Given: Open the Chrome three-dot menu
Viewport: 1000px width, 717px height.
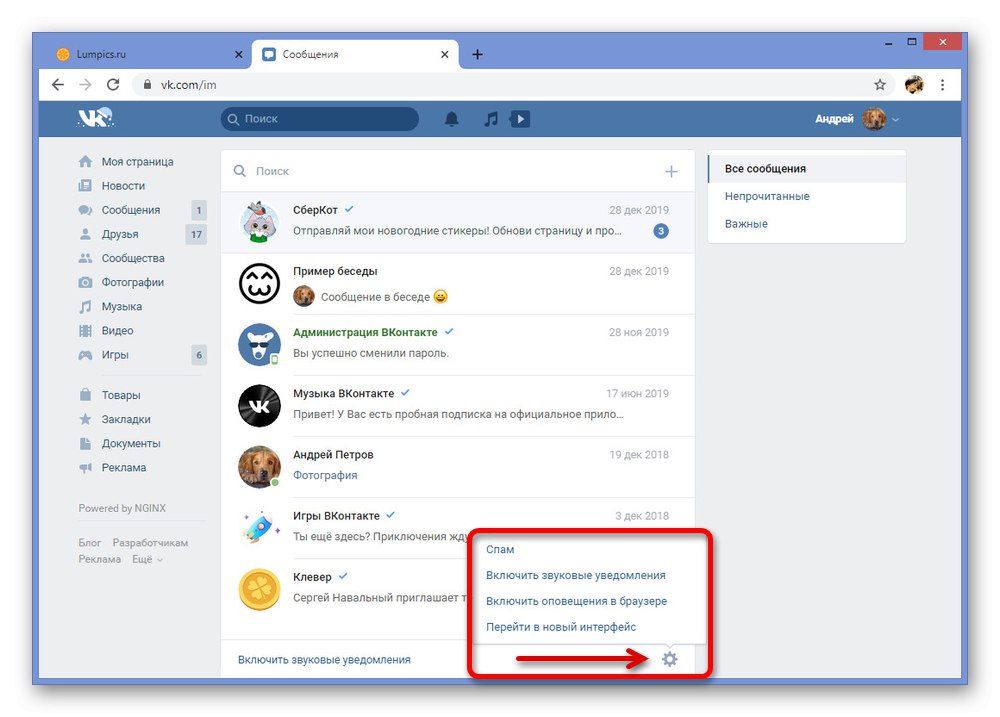Looking at the screenshot, I should [943, 85].
